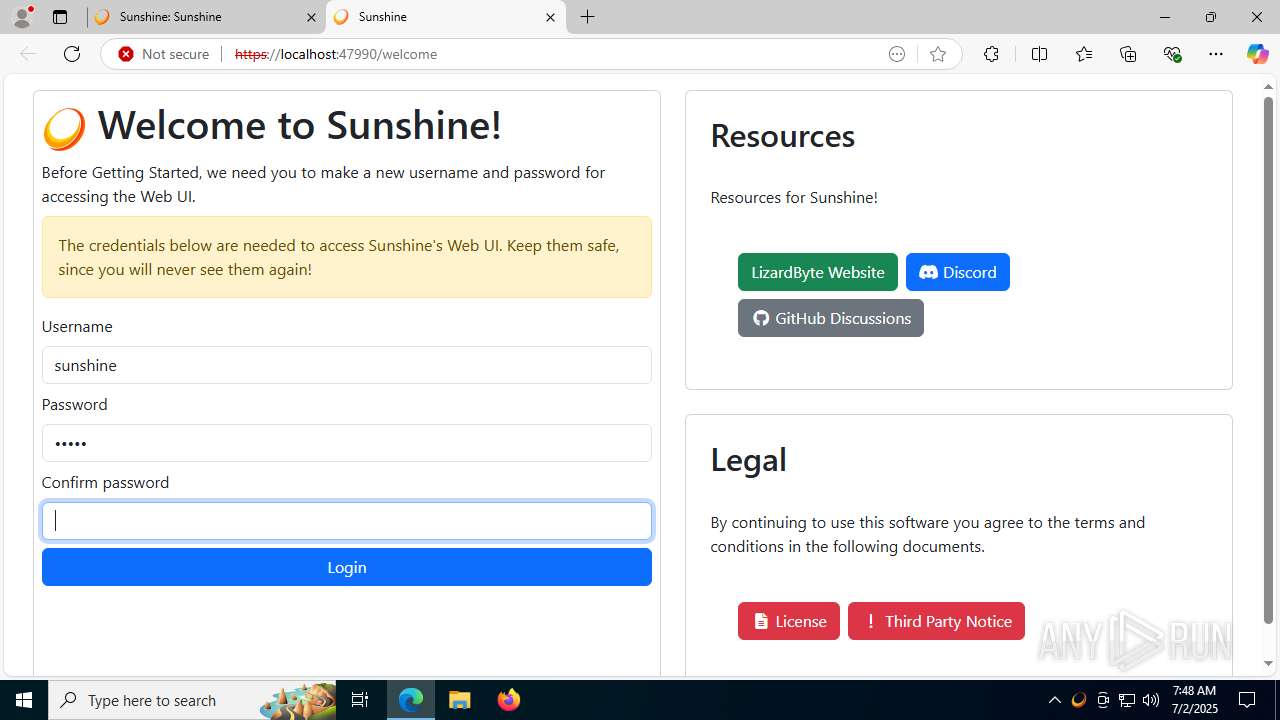Click the Username field with 'sunshine'

pos(347,365)
